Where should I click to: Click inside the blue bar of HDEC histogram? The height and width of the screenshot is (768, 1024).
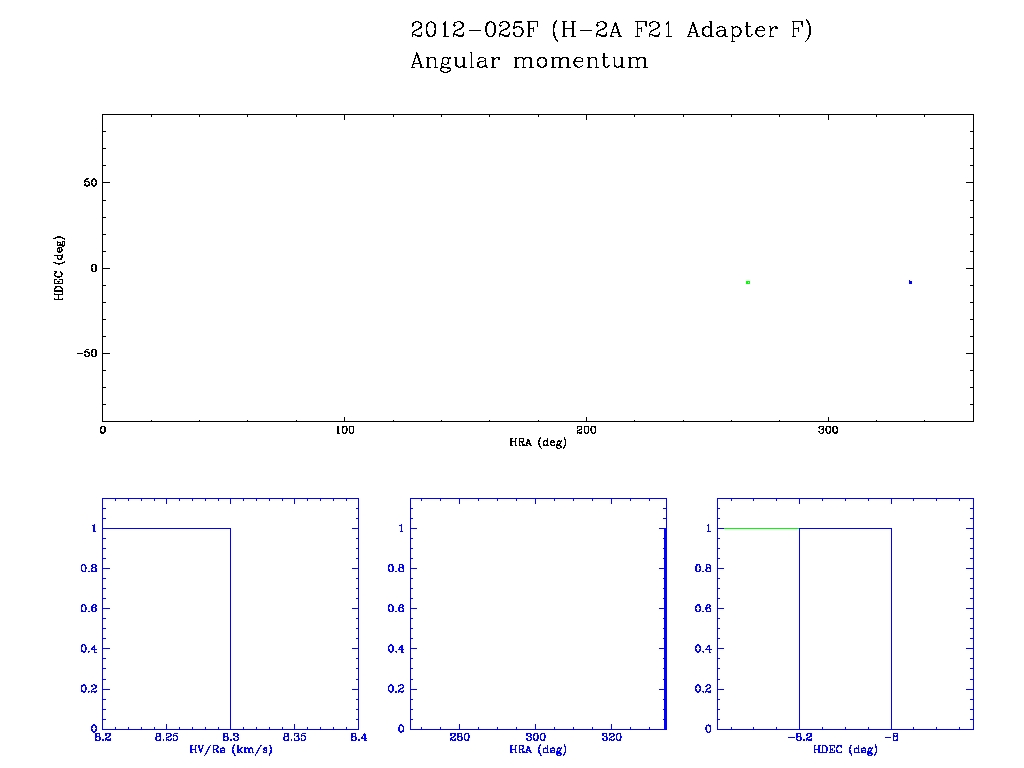pos(845,630)
